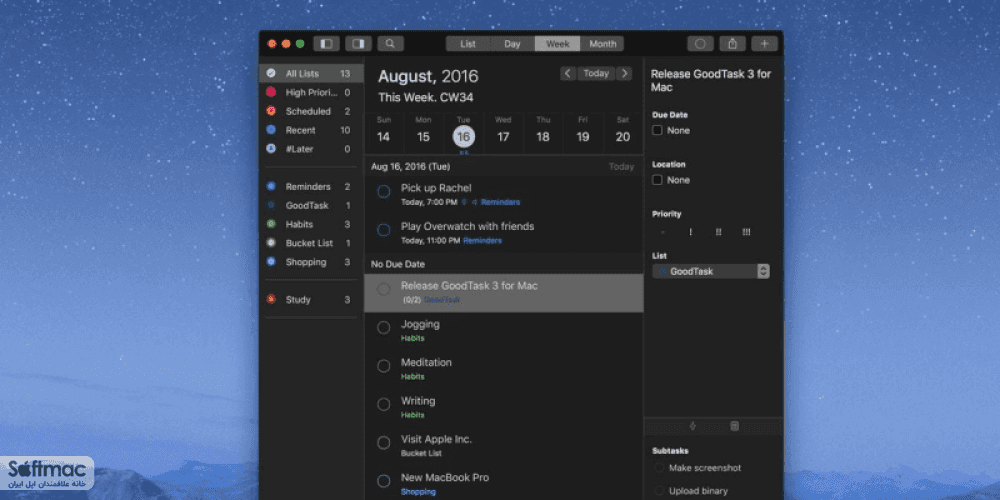1000x500 pixels.
Task: Click the task title Release GoodTask 3 in details
Action: (x=710, y=80)
